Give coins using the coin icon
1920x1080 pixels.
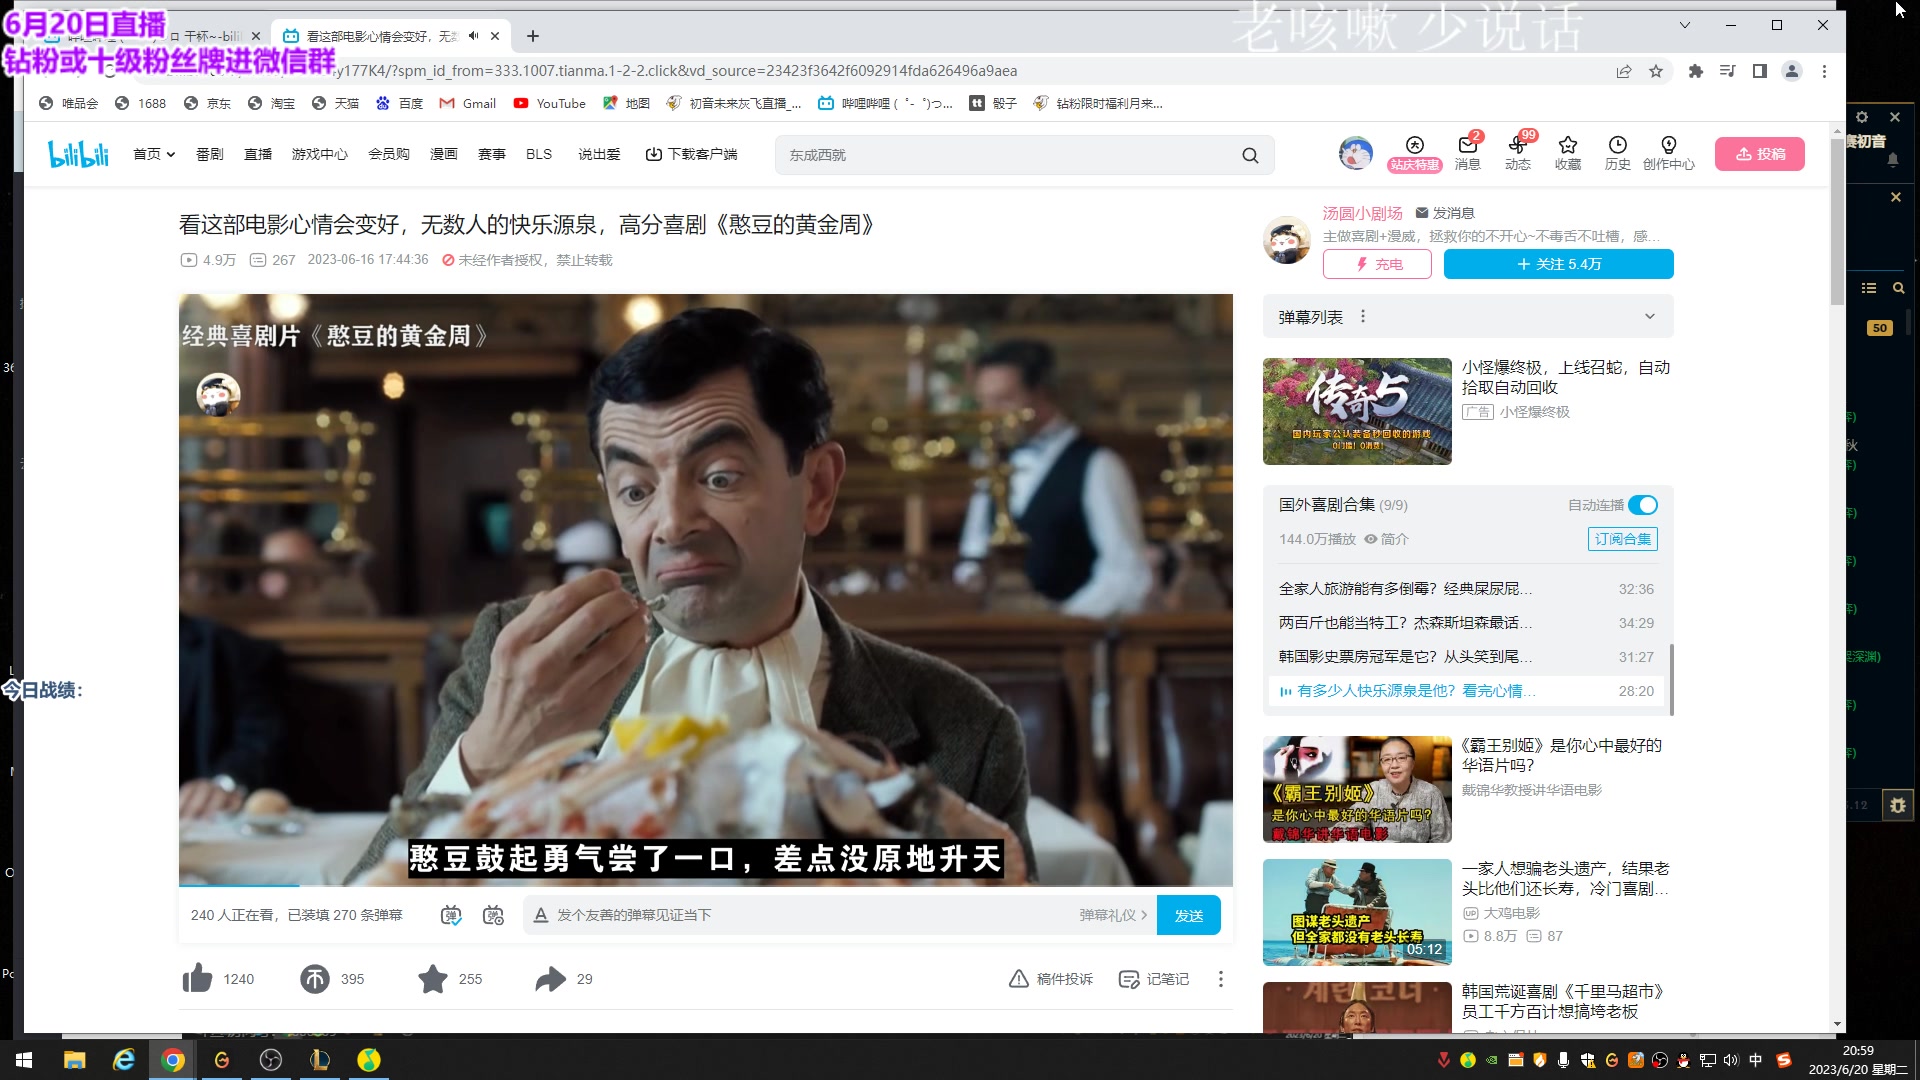tap(313, 979)
